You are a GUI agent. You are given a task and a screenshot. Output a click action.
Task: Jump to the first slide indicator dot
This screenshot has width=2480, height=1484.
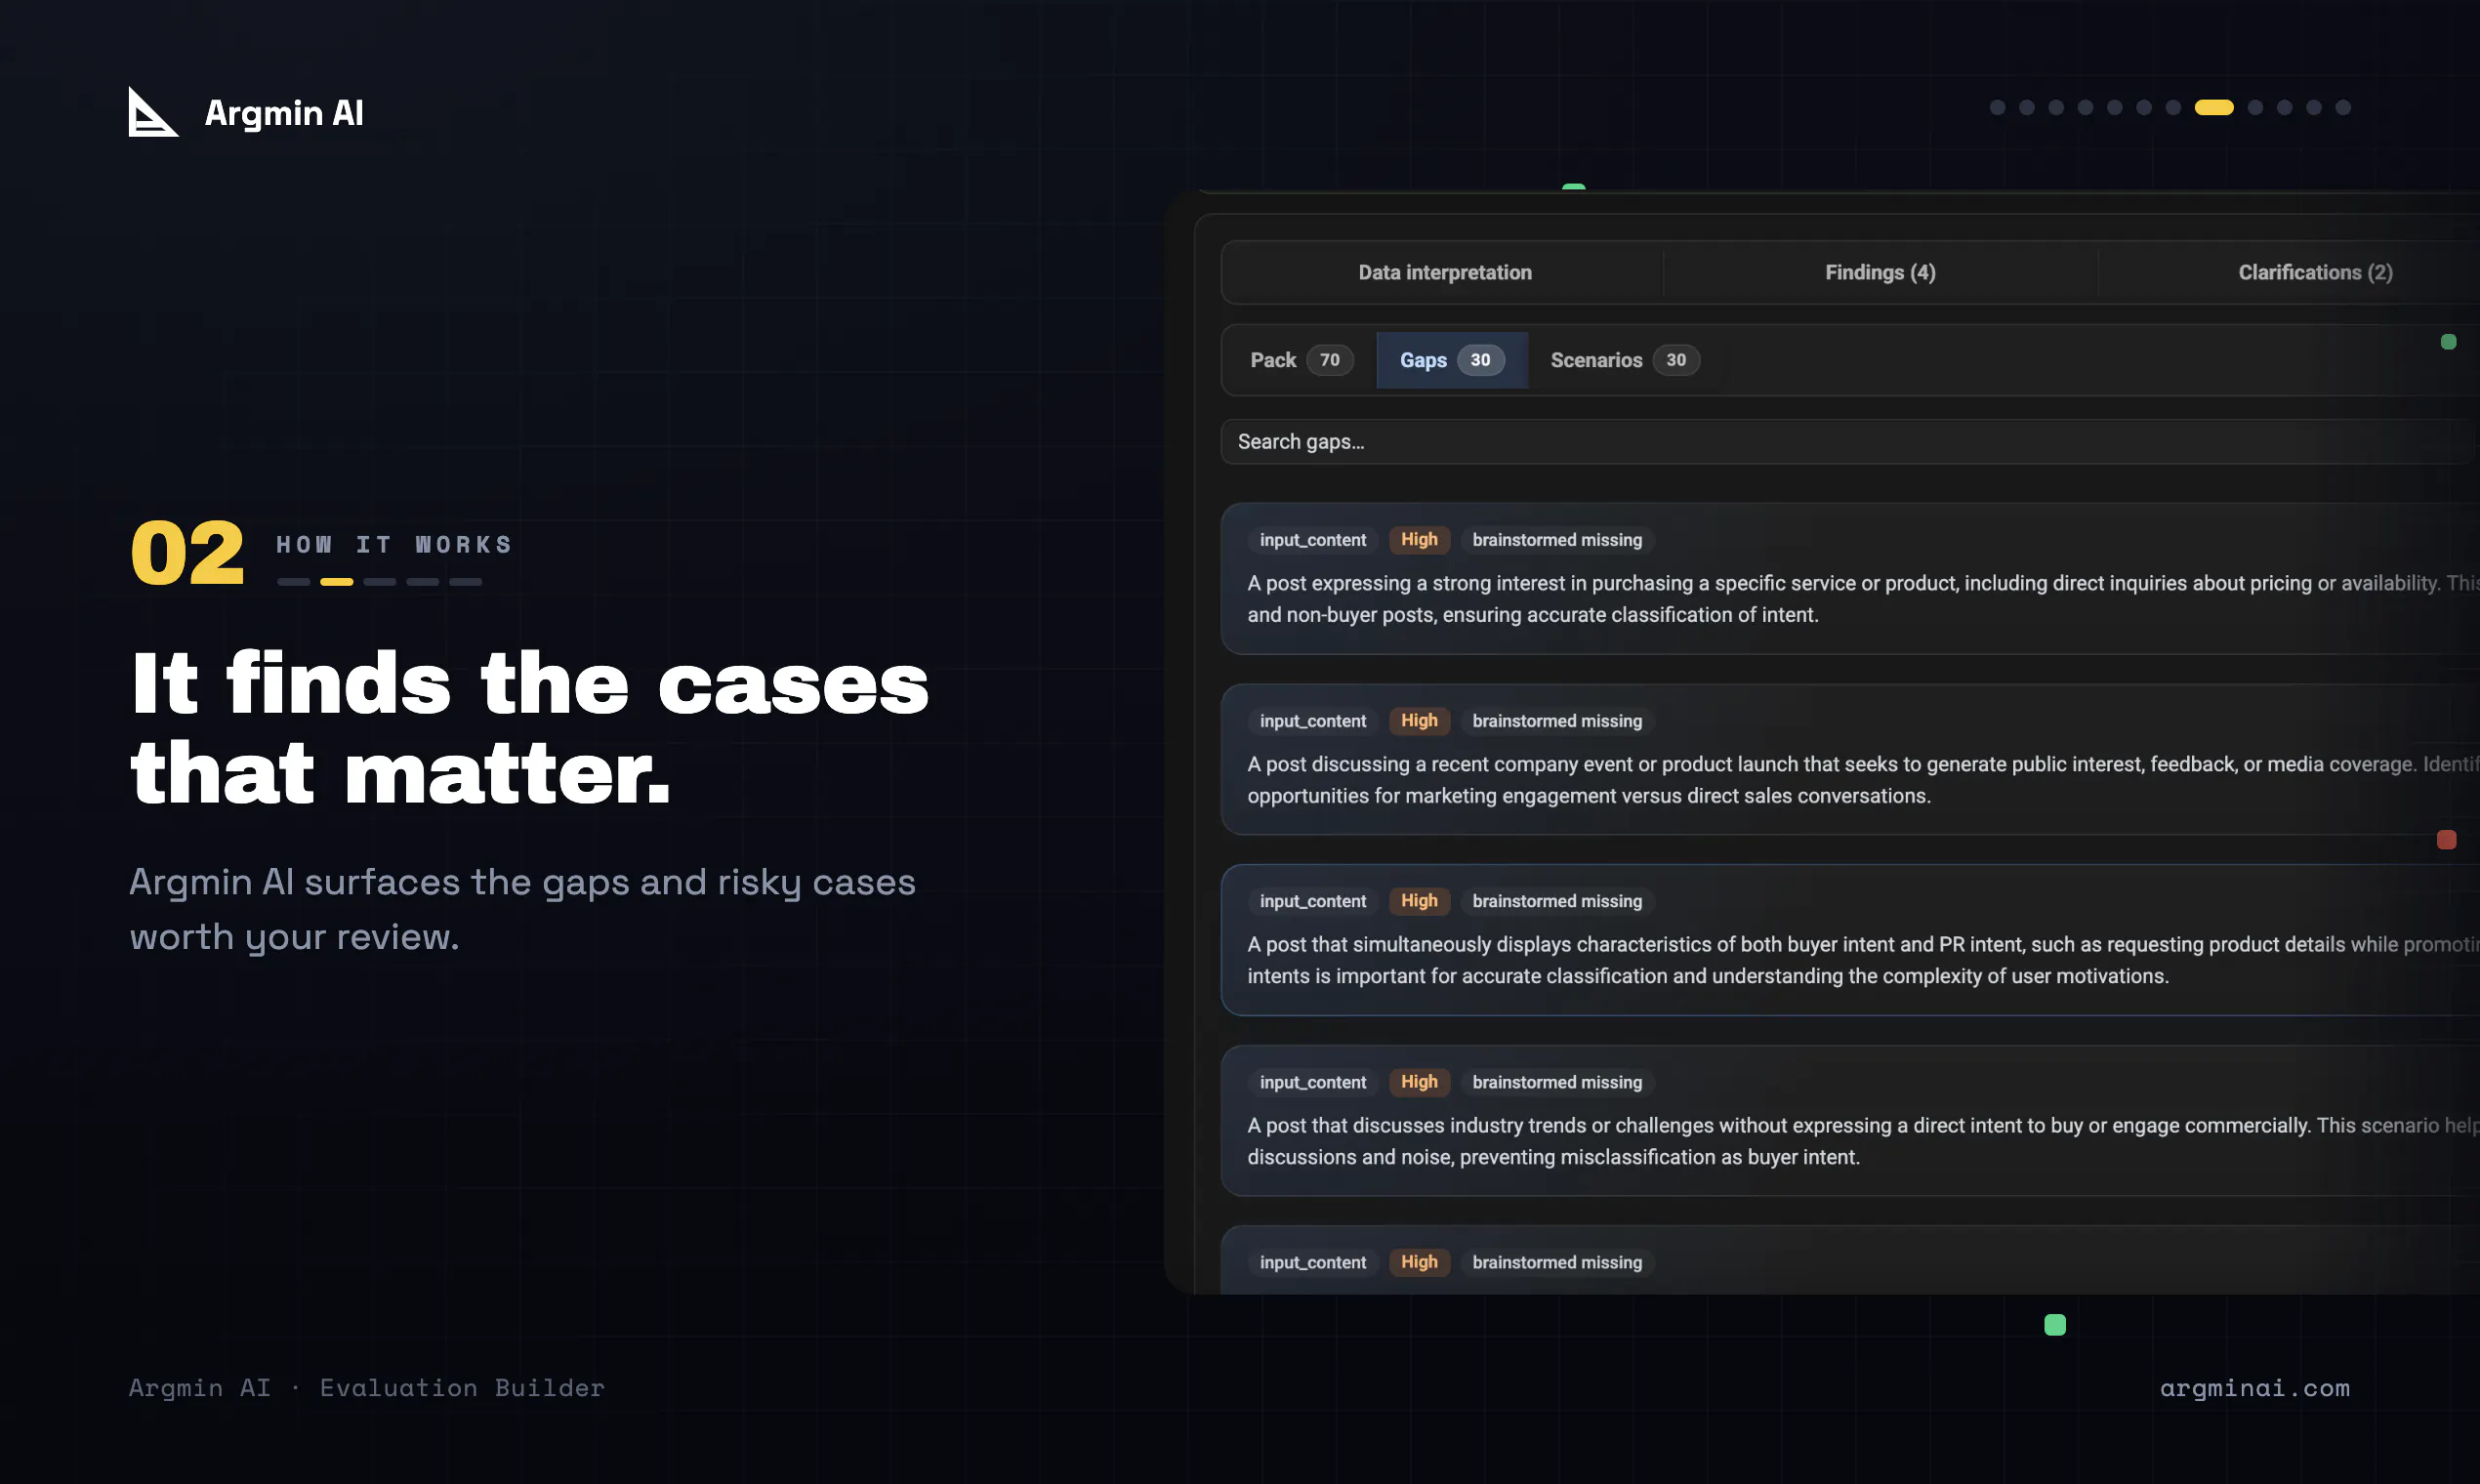(1997, 107)
